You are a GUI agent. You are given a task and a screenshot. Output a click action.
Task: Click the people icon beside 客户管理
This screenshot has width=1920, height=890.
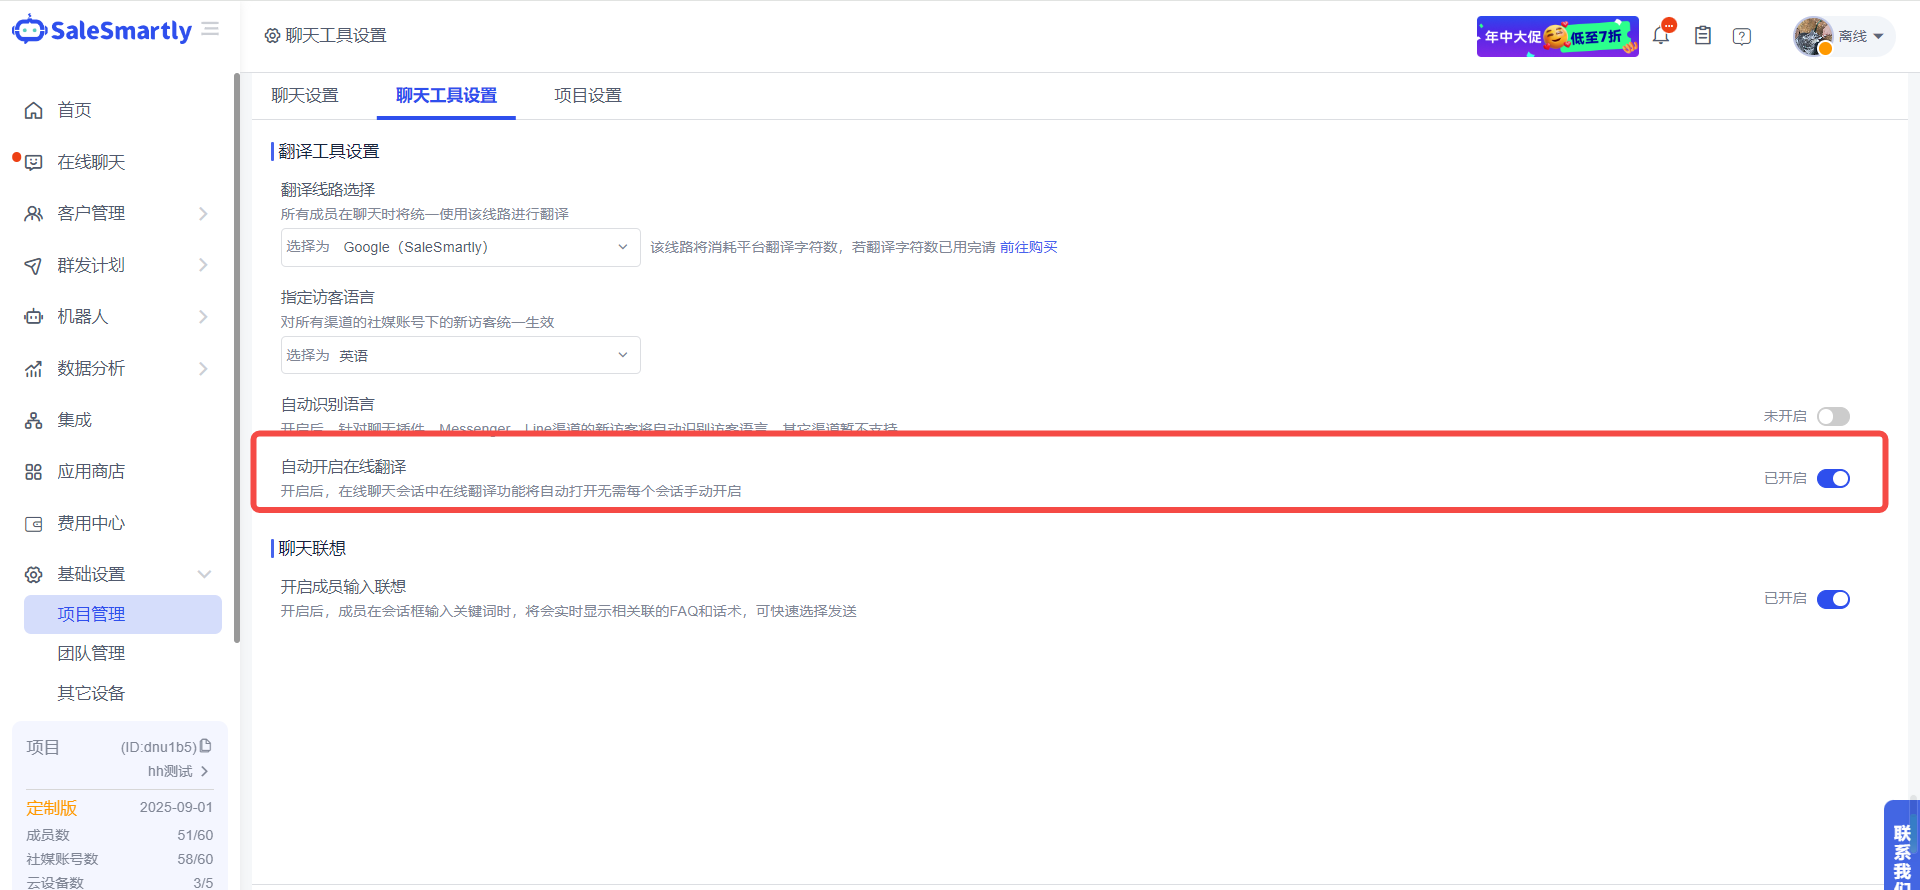(34, 213)
